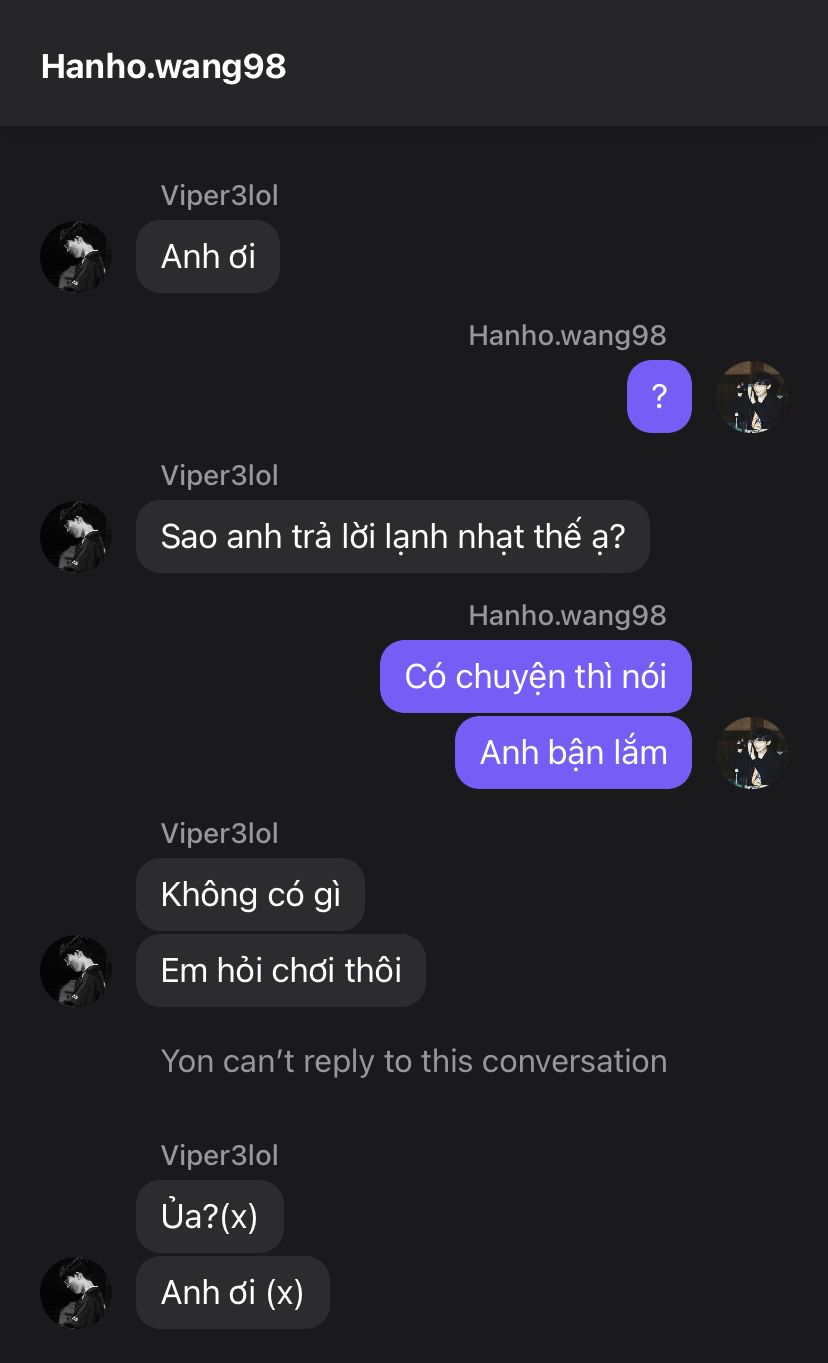Tap the "Anh bận lắm" message bubble
The image size is (828, 1363).
point(573,752)
